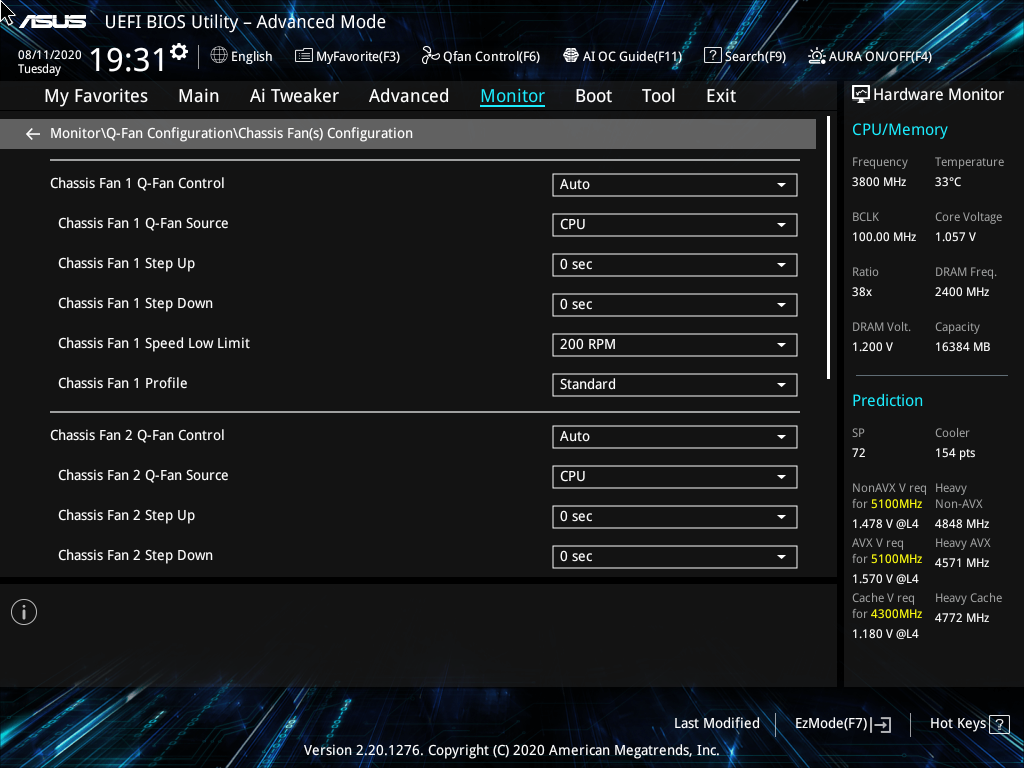Click the 4848 MHz Heavy Non-AVX value
This screenshot has height=768, width=1024.
tap(961, 524)
